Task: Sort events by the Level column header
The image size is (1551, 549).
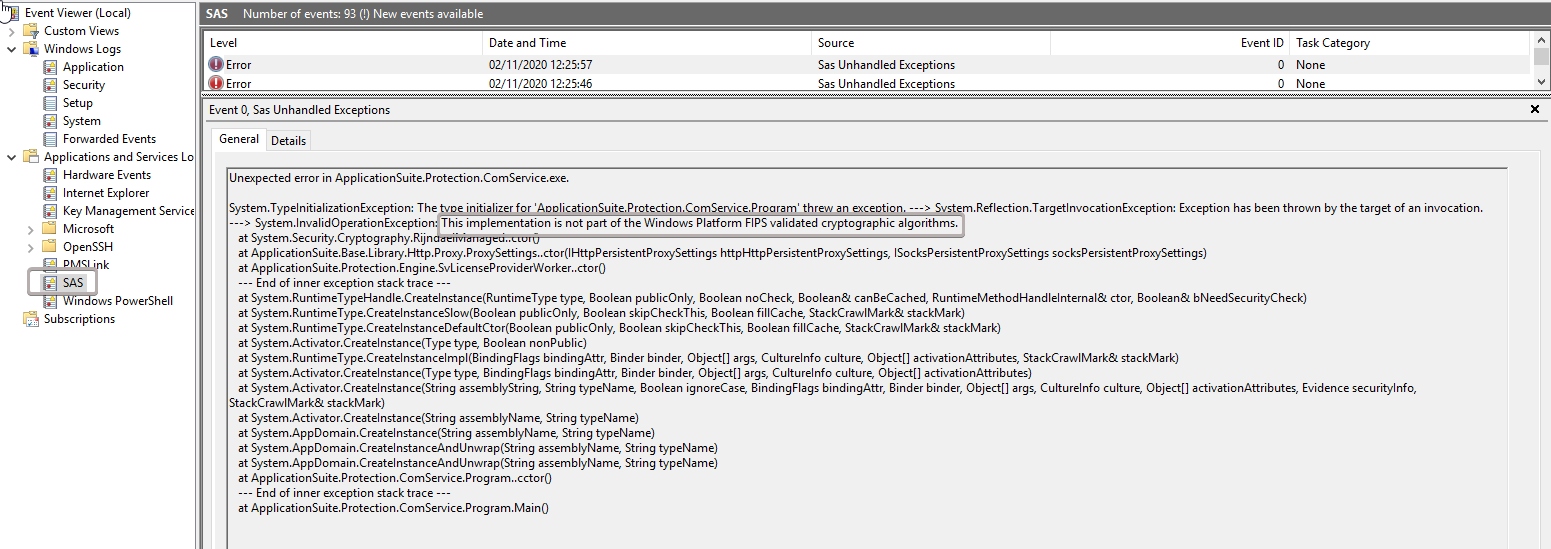Action: pos(224,43)
